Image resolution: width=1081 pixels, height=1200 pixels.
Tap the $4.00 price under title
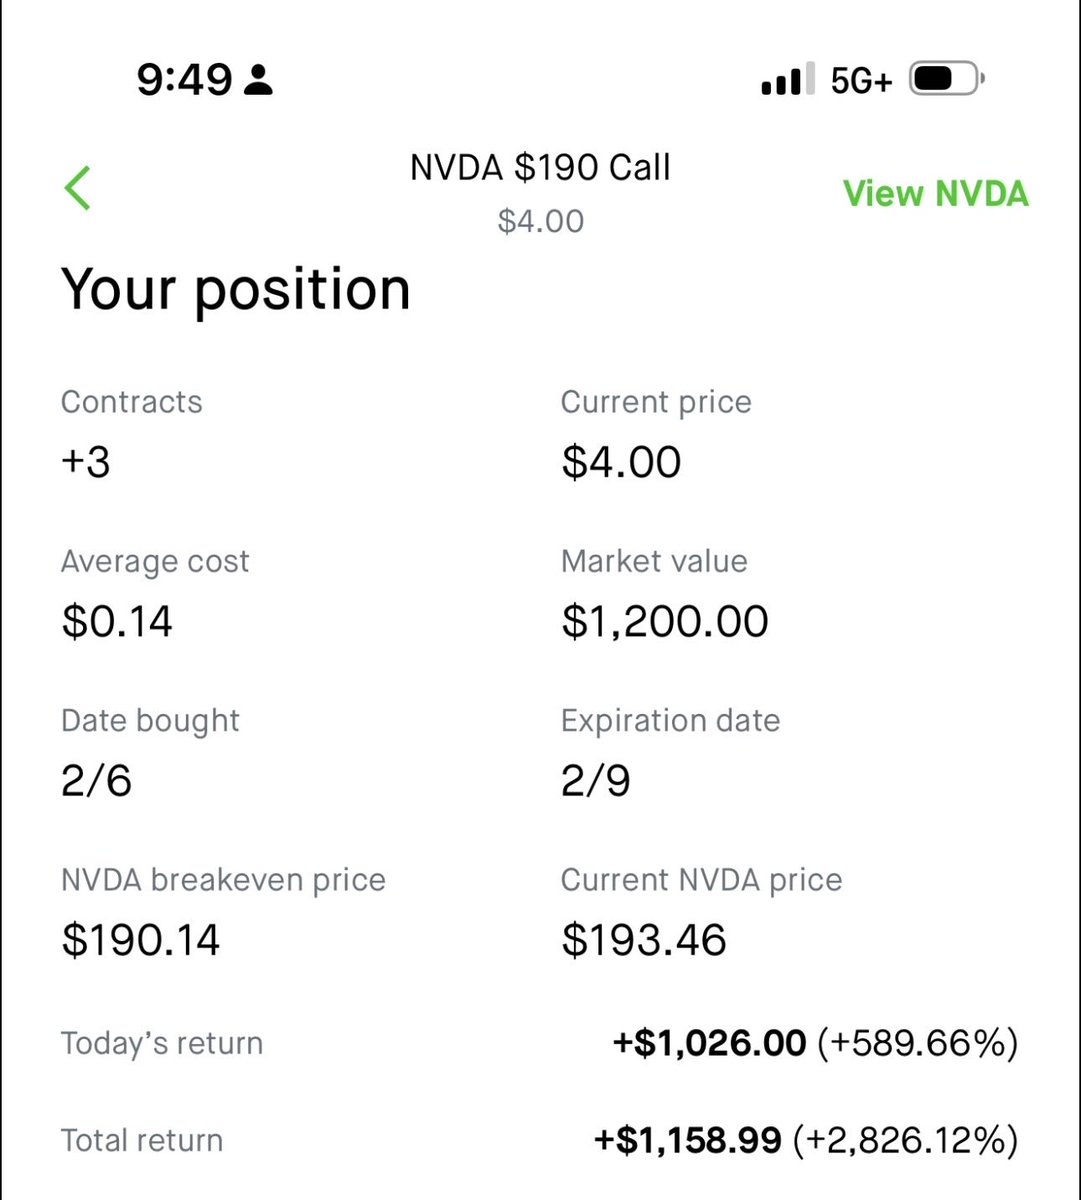tap(540, 221)
